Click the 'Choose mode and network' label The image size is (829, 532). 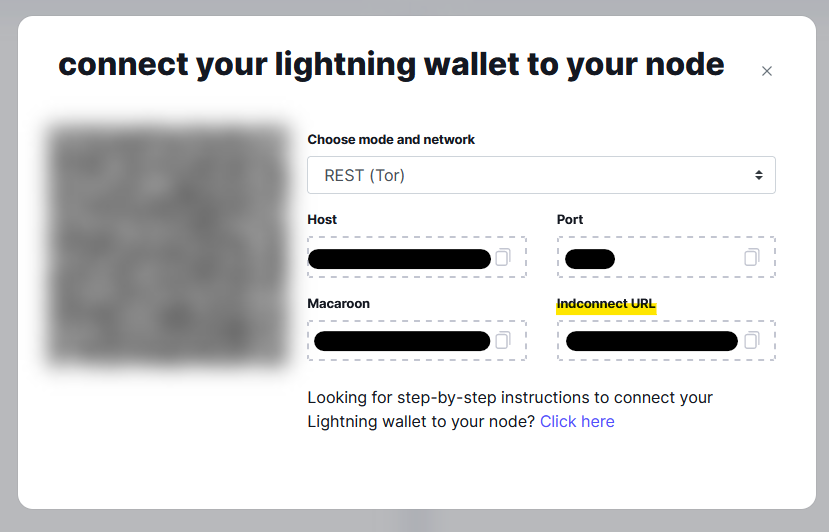pos(391,140)
